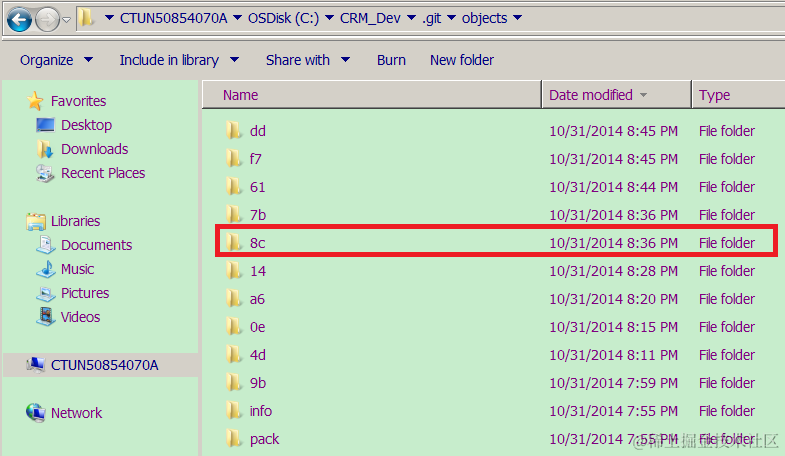Click the Forward navigation arrow
This screenshot has height=456, width=785.
pos(48,20)
